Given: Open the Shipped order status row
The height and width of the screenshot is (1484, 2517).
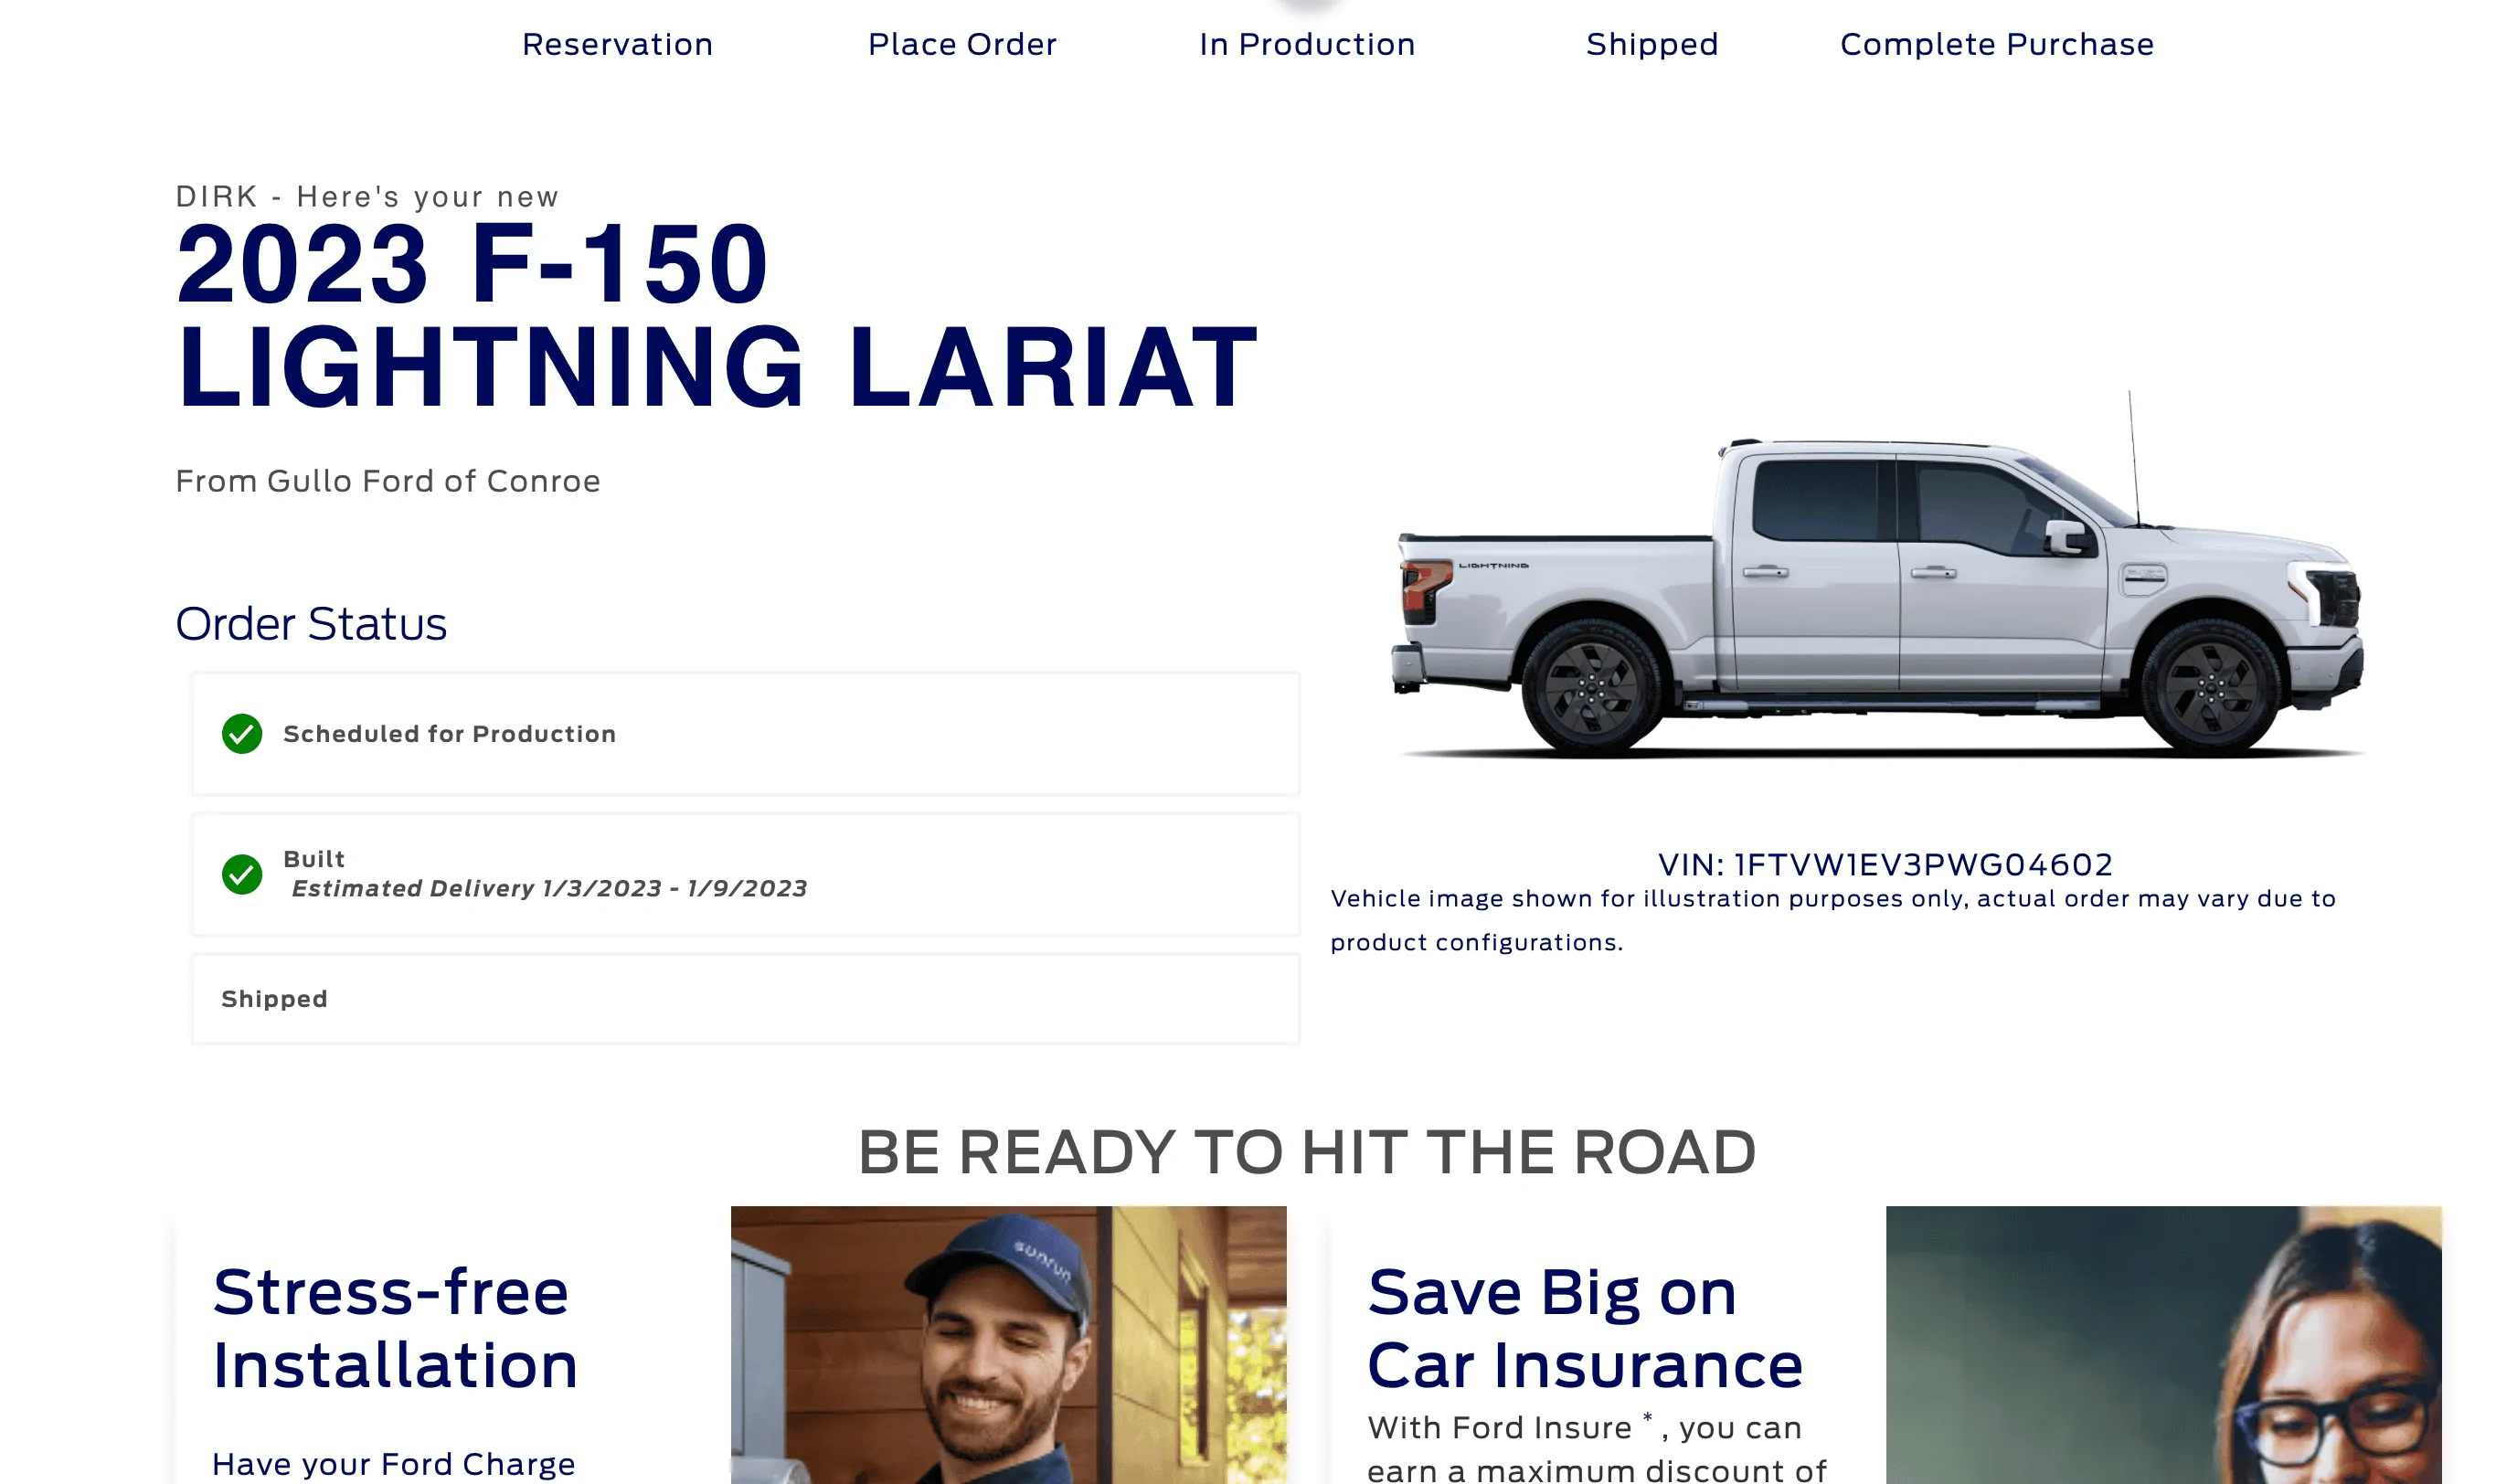Looking at the screenshot, I should point(745,999).
